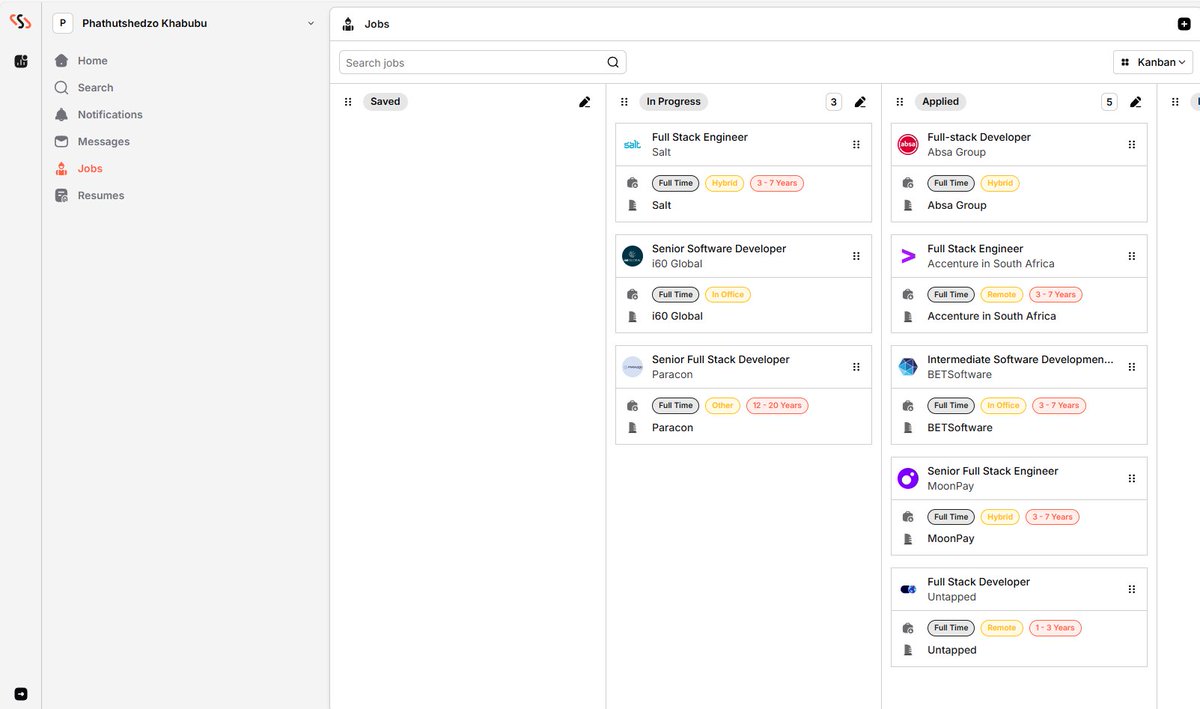Image resolution: width=1200 pixels, height=709 pixels.
Task: Click the Remote tag on Accenture card
Action: [1002, 294]
